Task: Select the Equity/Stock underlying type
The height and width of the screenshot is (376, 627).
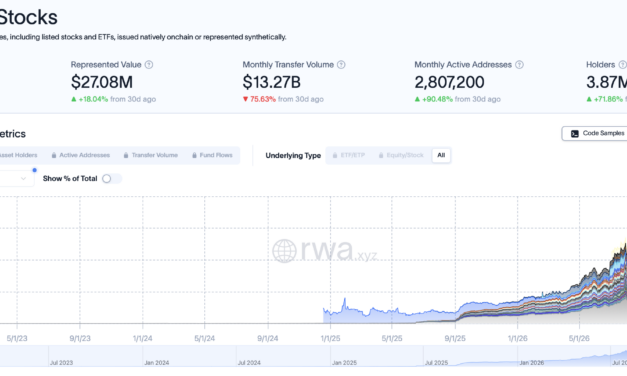Action: [x=401, y=155]
